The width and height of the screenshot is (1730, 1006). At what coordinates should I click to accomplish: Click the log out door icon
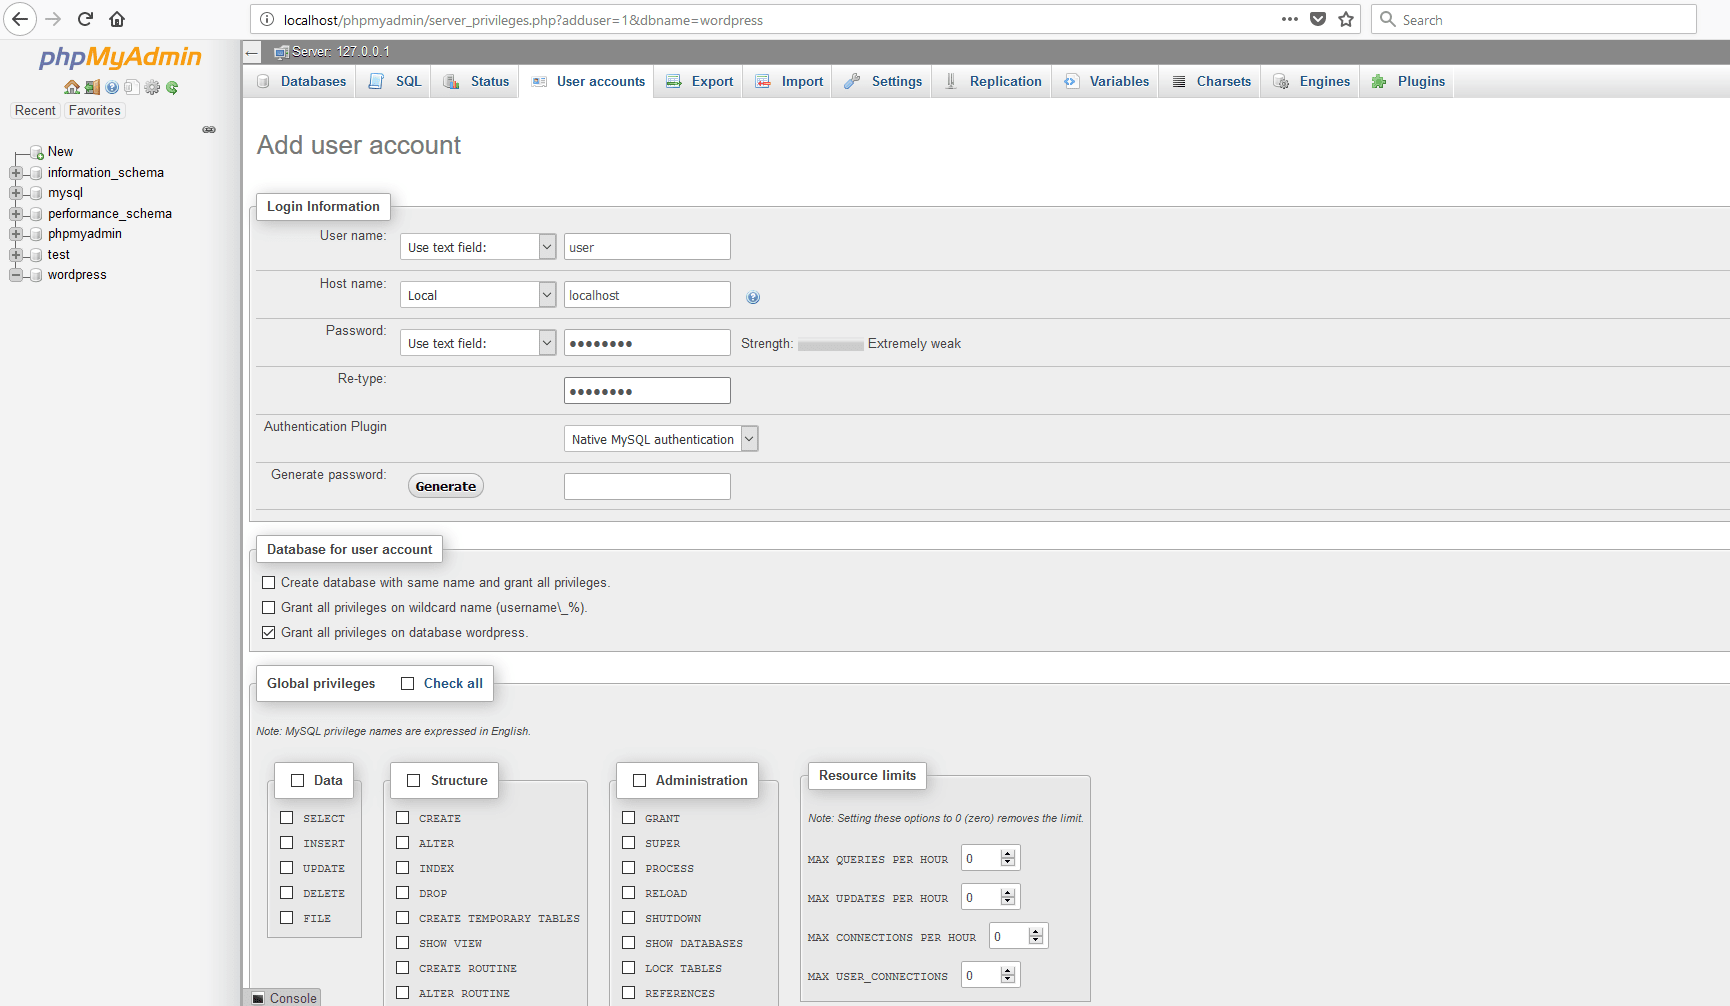point(92,87)
